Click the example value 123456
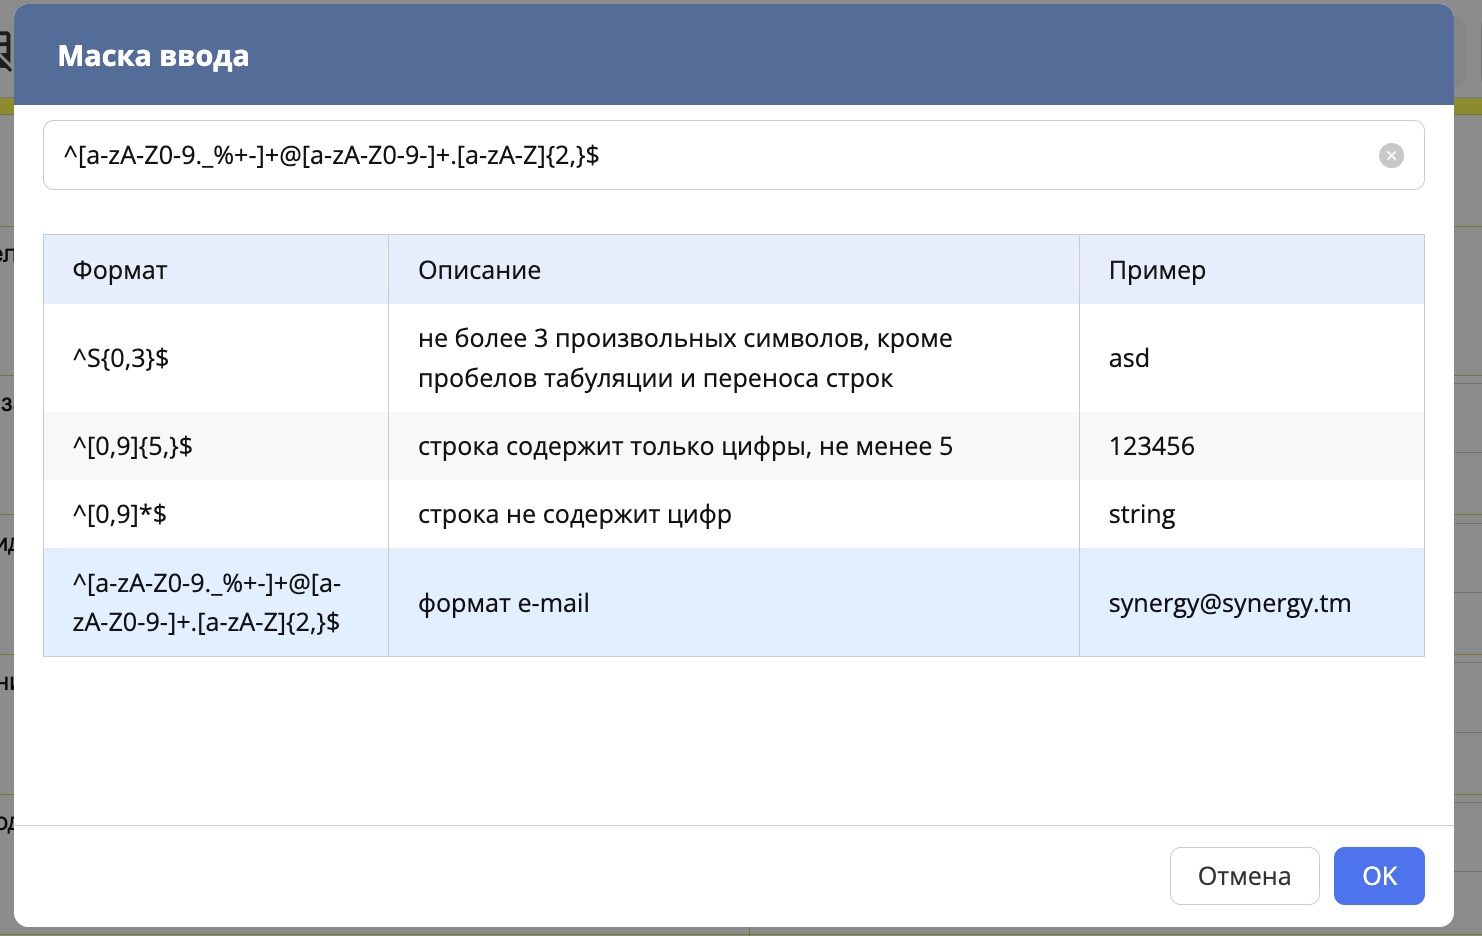The width and height of the screenshot is (1482, 936). click(x=1152, y=446)
